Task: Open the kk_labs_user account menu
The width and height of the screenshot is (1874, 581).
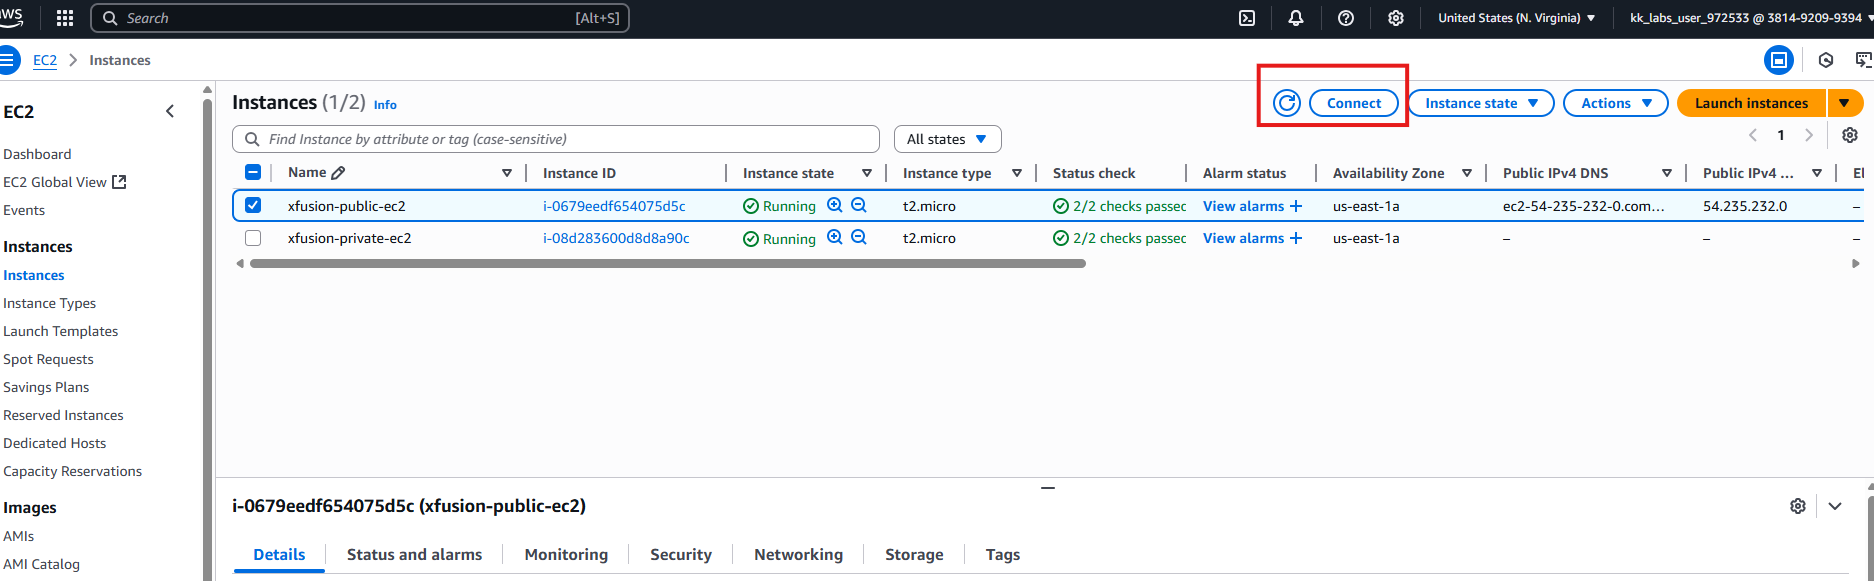Action: pos(1750,18)
